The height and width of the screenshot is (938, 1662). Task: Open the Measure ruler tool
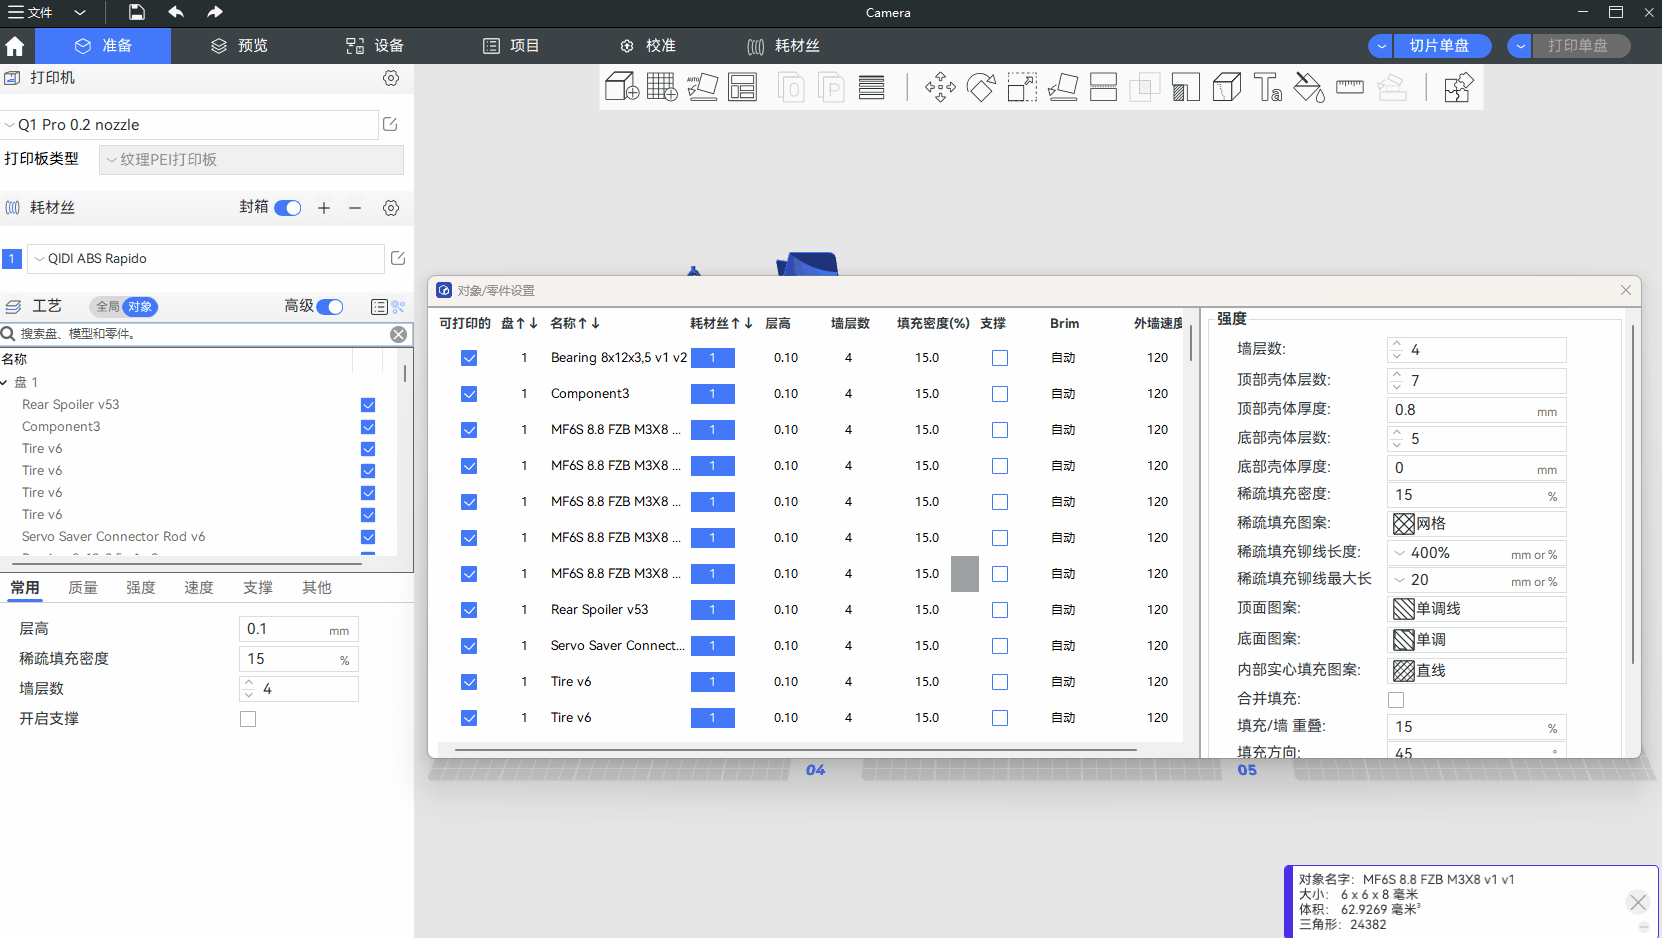click(1350, 88)
